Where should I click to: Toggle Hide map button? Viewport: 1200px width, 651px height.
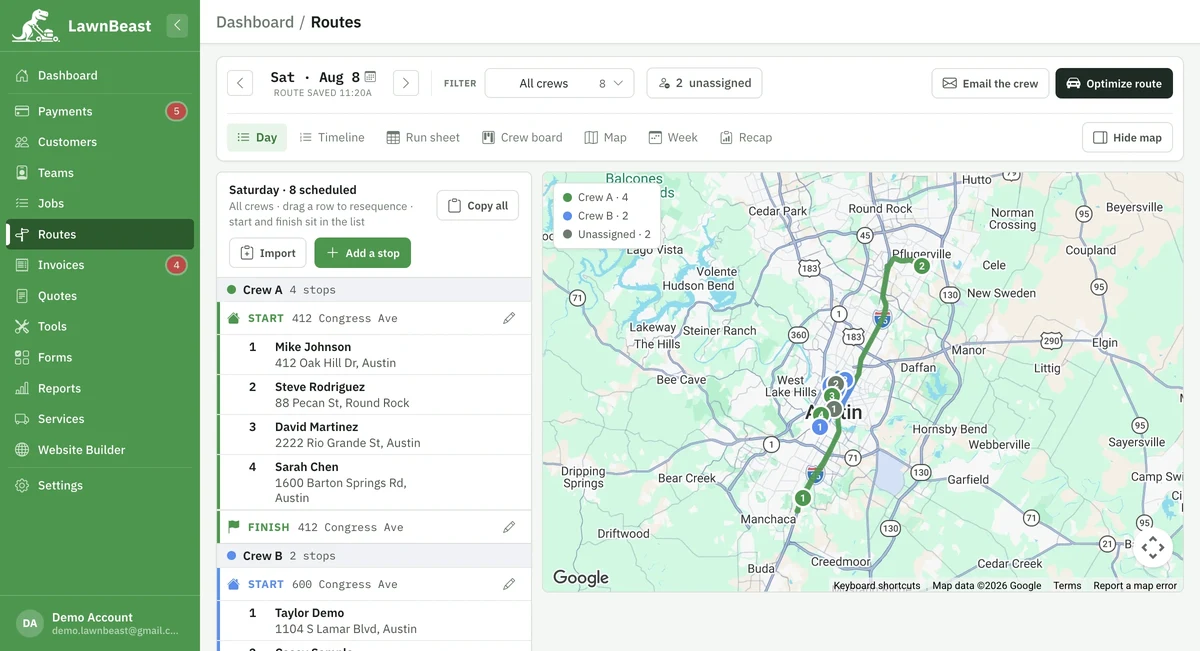point(1127,137)
